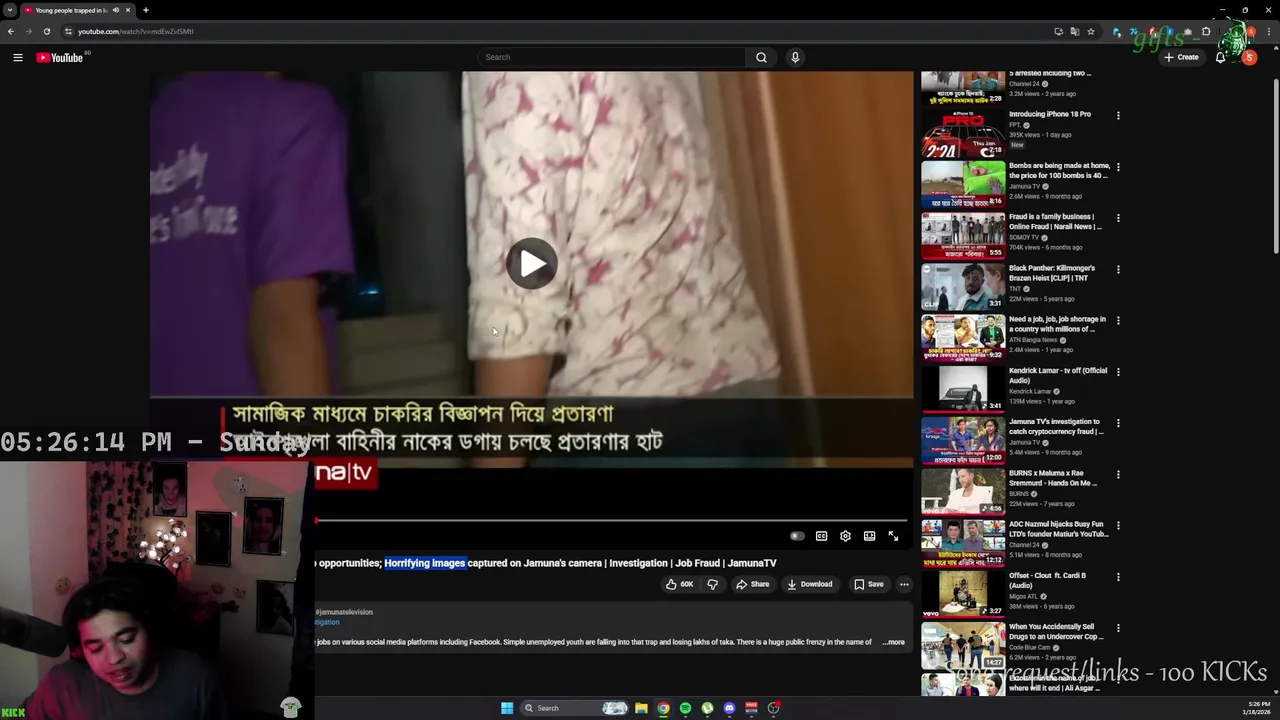The width and height of the screenshot is (1280, 720).
Task: Go to YouTube home via logo
Action: click(x=60, y=57)
